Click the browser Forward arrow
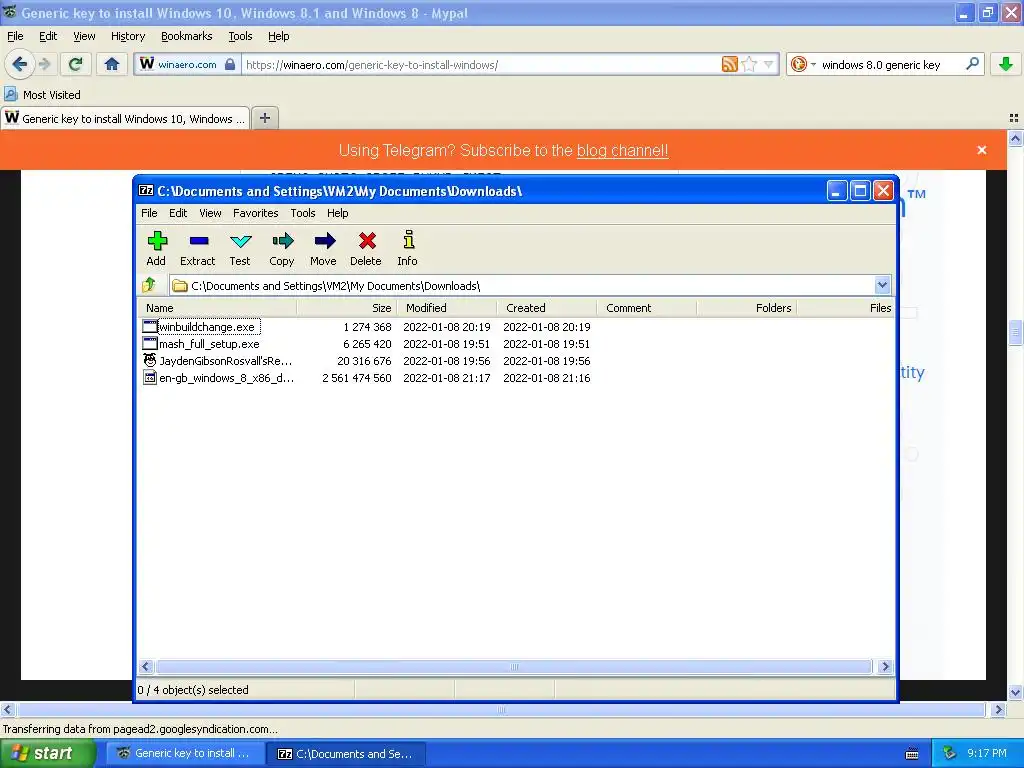The height and width of the screenshot is (768, 1024). pos(44,64)
